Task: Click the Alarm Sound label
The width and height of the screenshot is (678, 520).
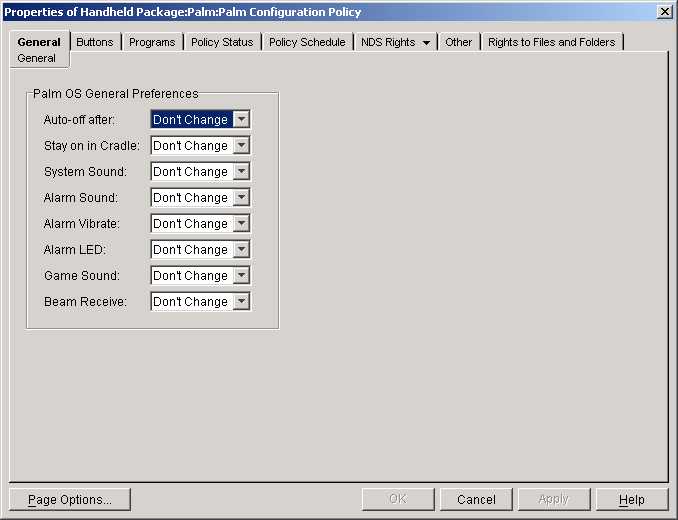Action: (x=80, y=198)
